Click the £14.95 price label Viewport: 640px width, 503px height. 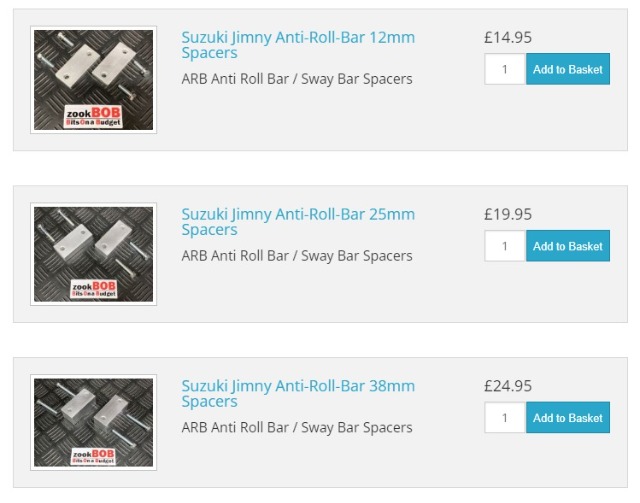[507, 38]
